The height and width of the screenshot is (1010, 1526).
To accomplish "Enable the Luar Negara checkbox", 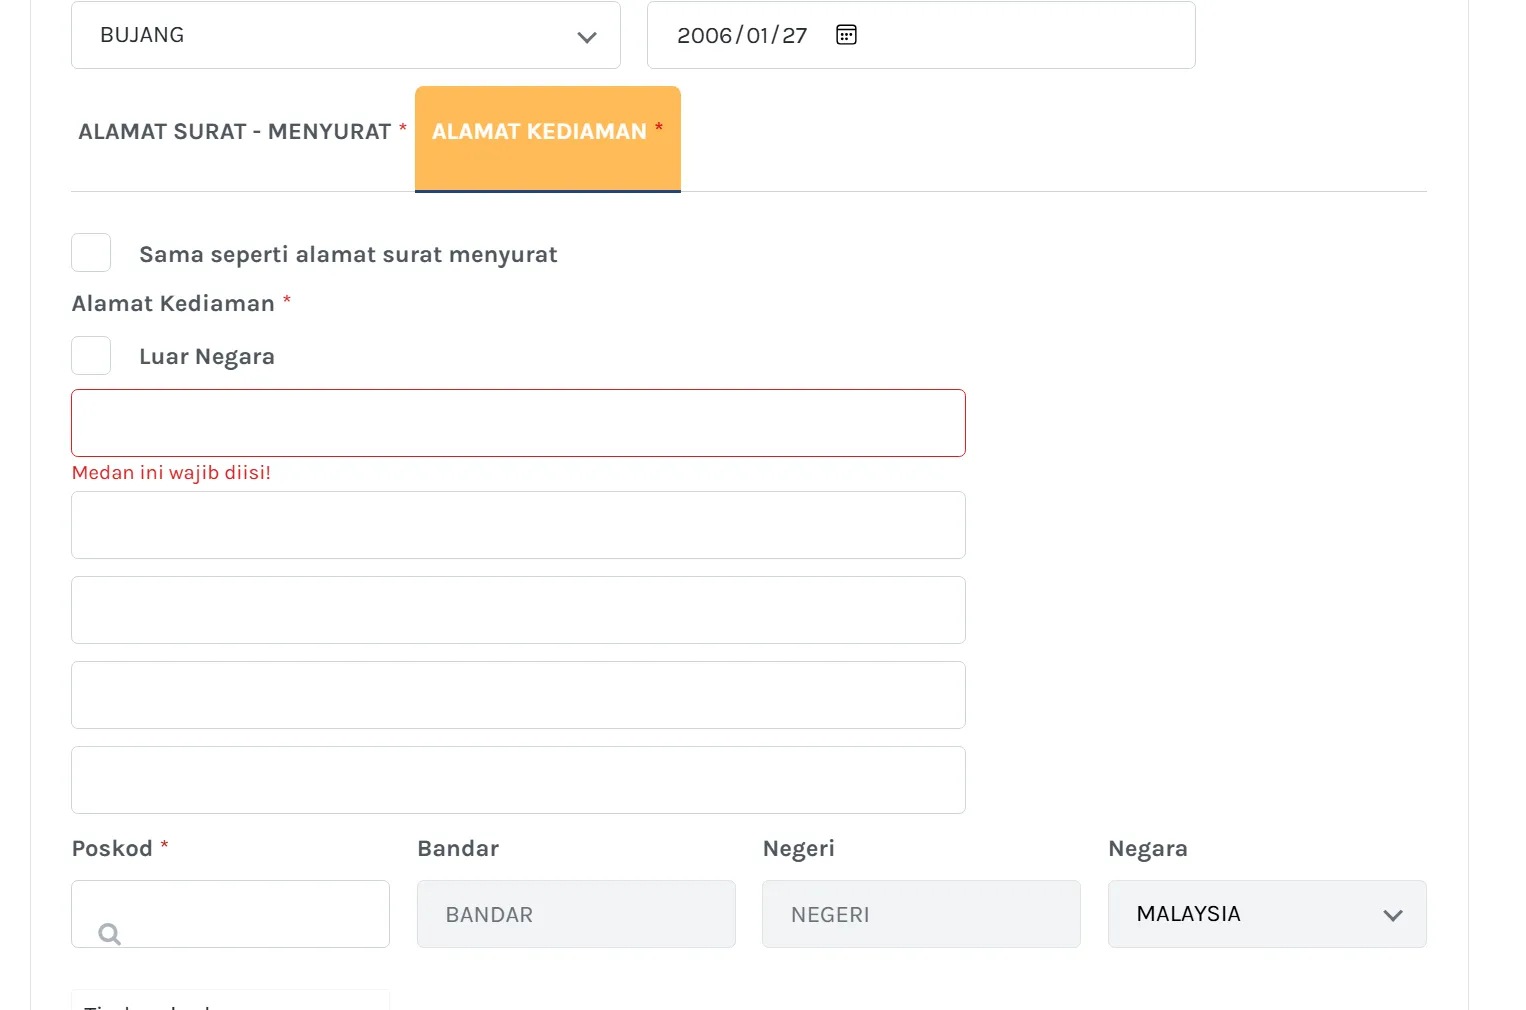I will point(91,355).
